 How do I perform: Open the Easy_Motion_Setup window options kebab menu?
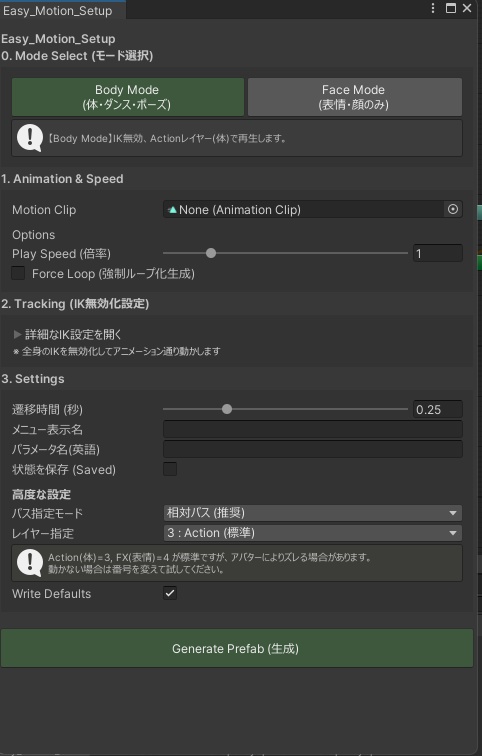click(x=433, y=8)
